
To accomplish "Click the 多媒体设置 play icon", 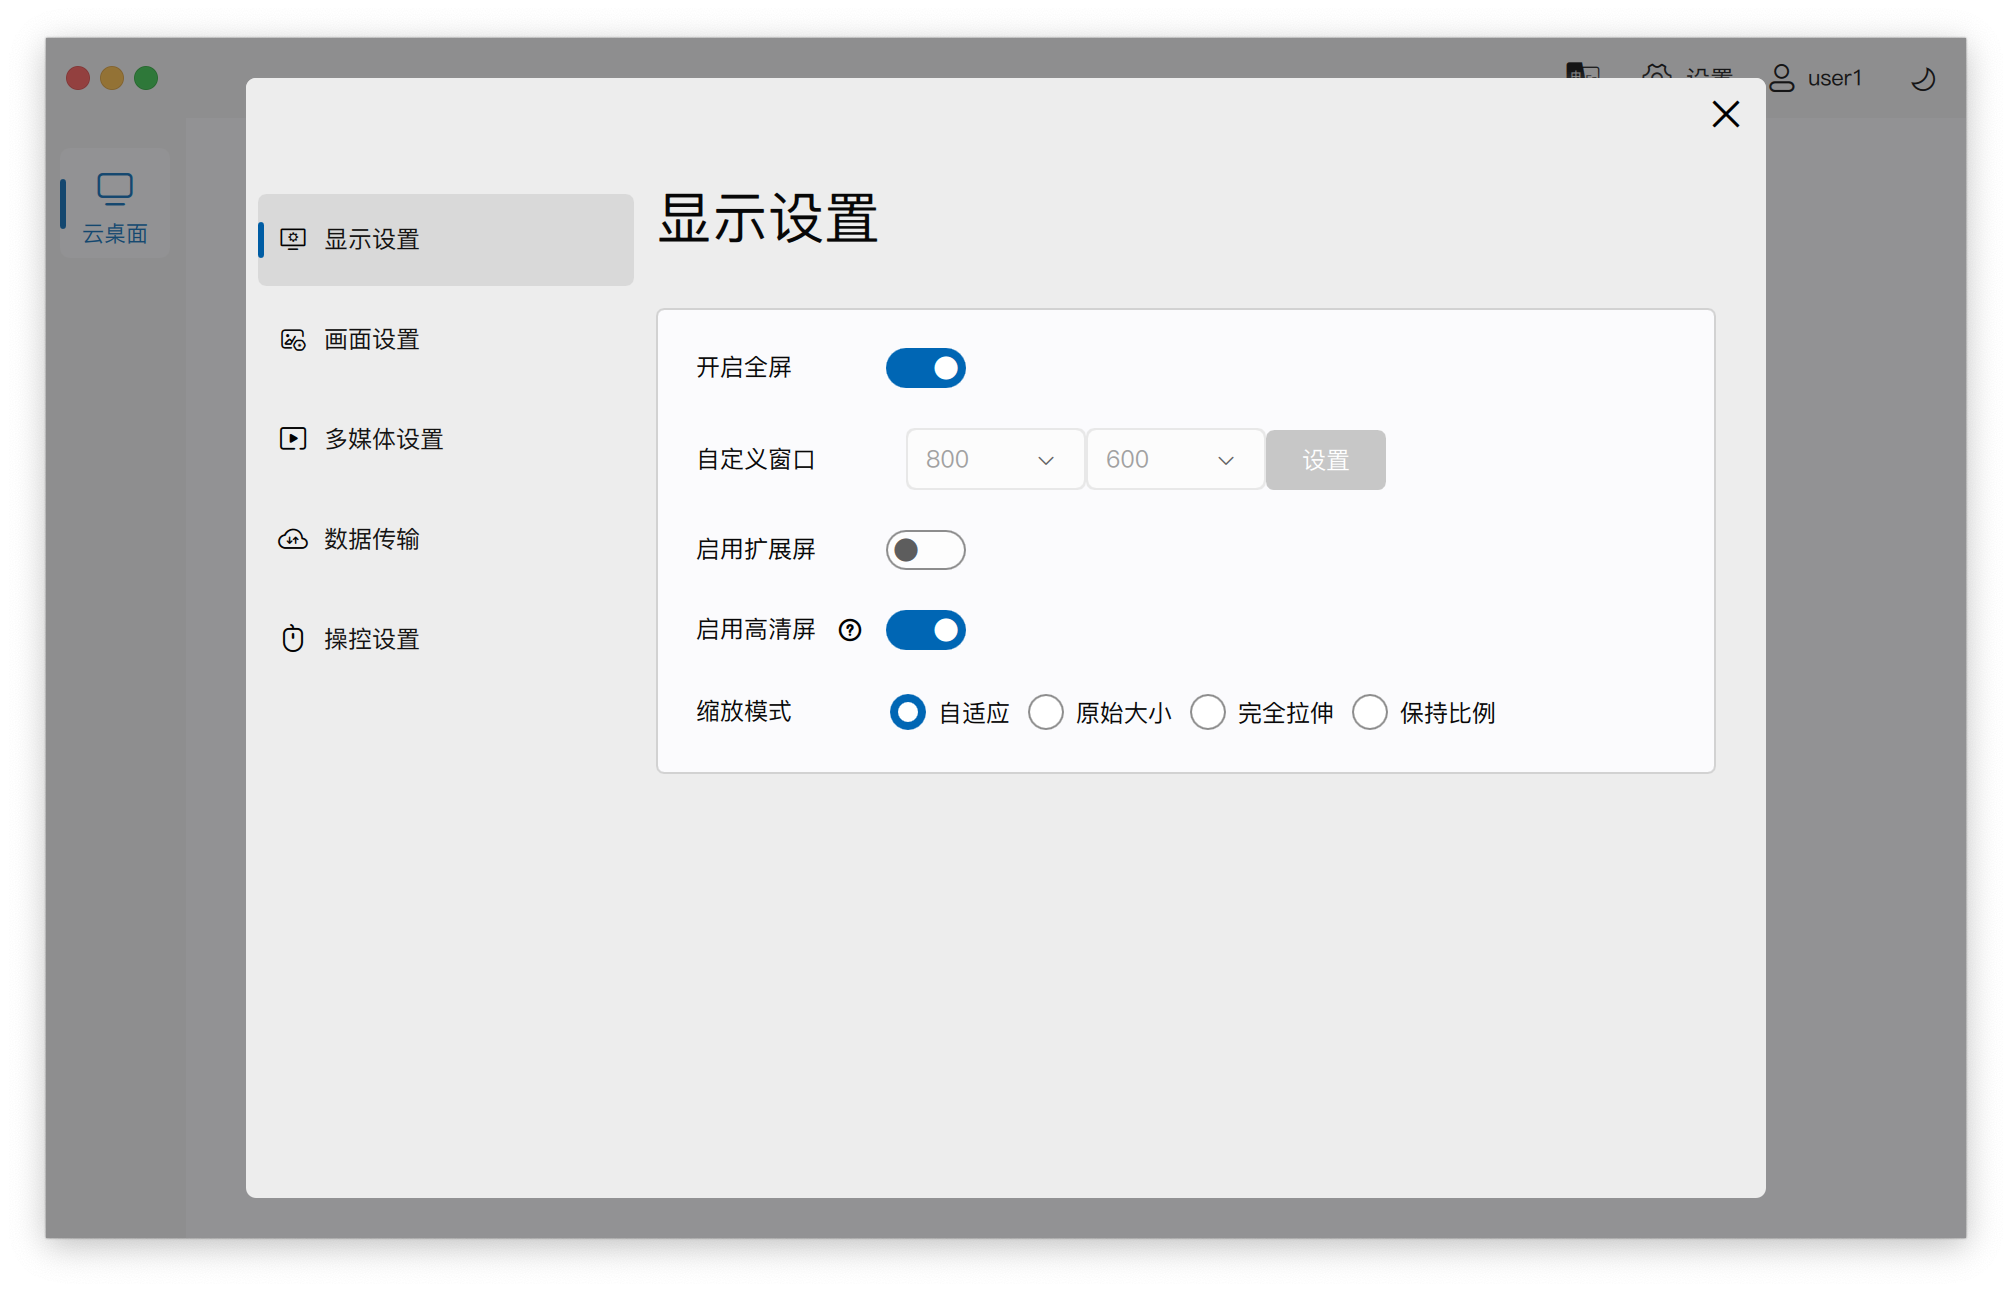I will 293,439.
